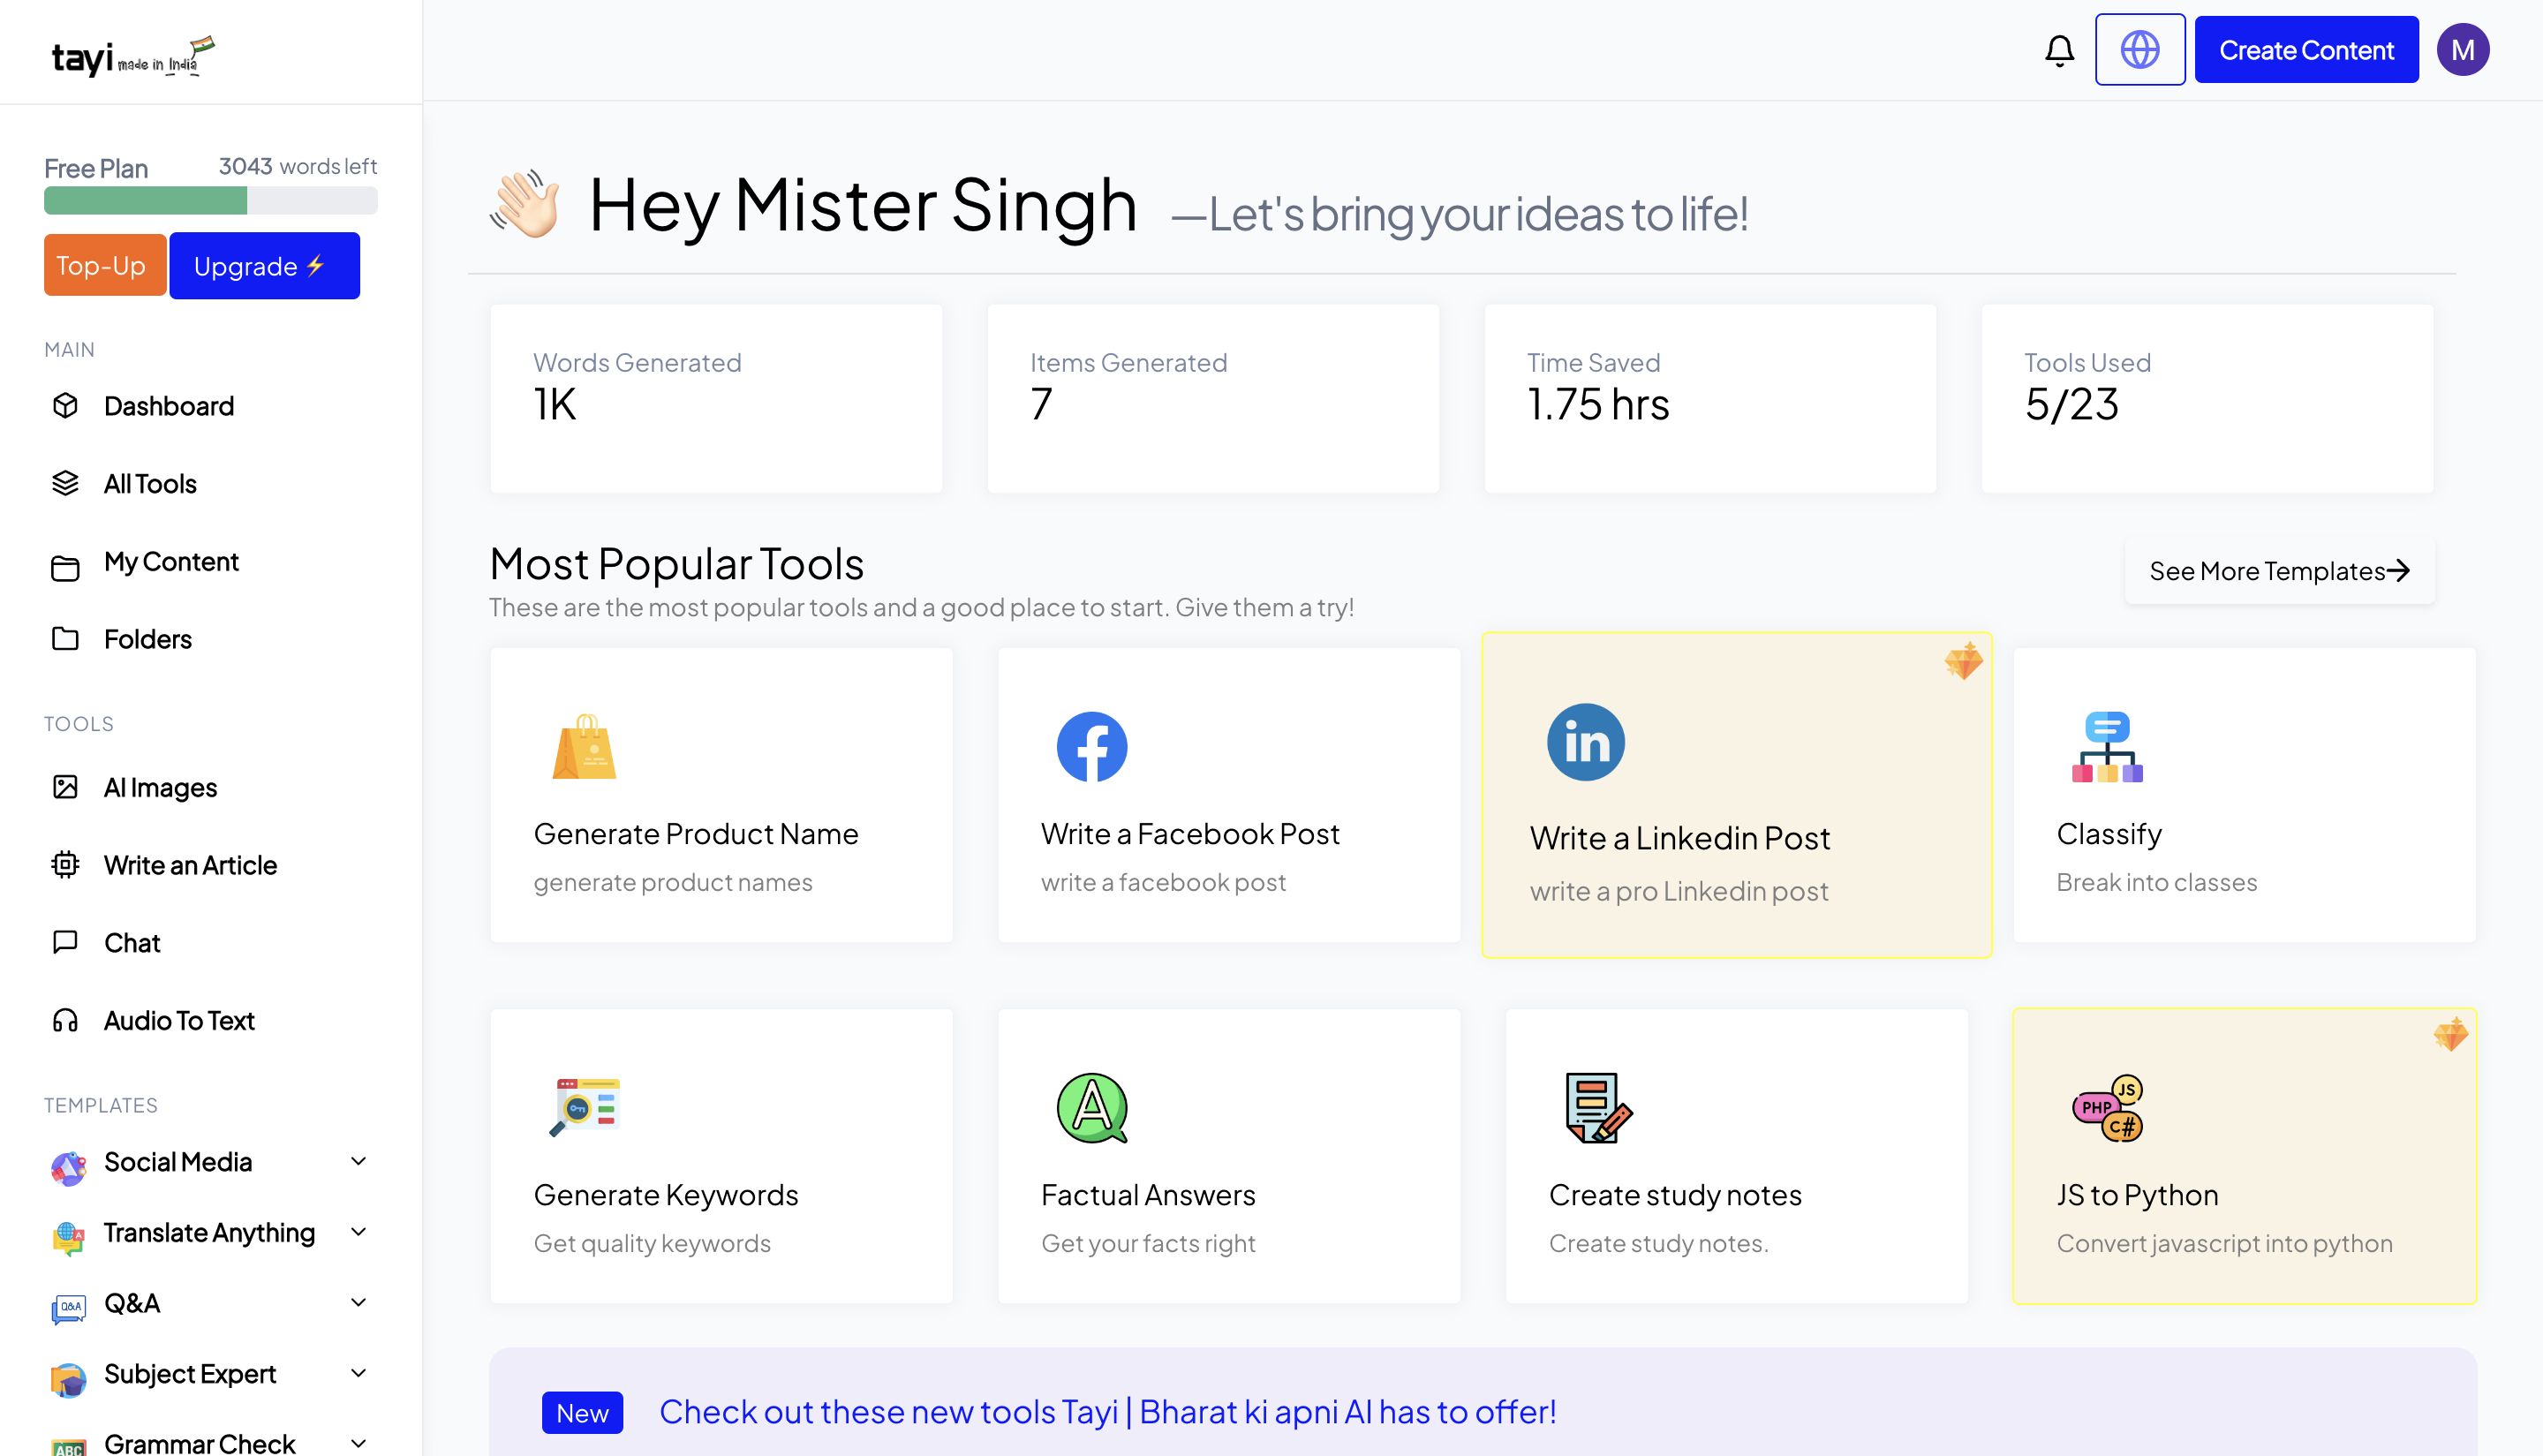
Task: Click the words-left progress bar
Action: coord(210,201)
